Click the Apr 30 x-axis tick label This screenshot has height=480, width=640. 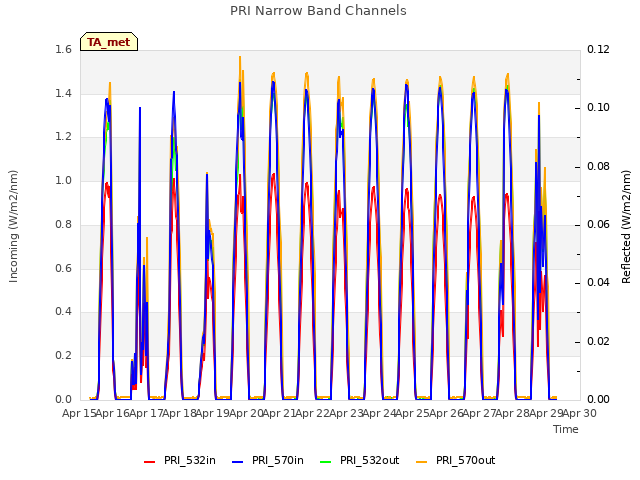tap(579, 413)
